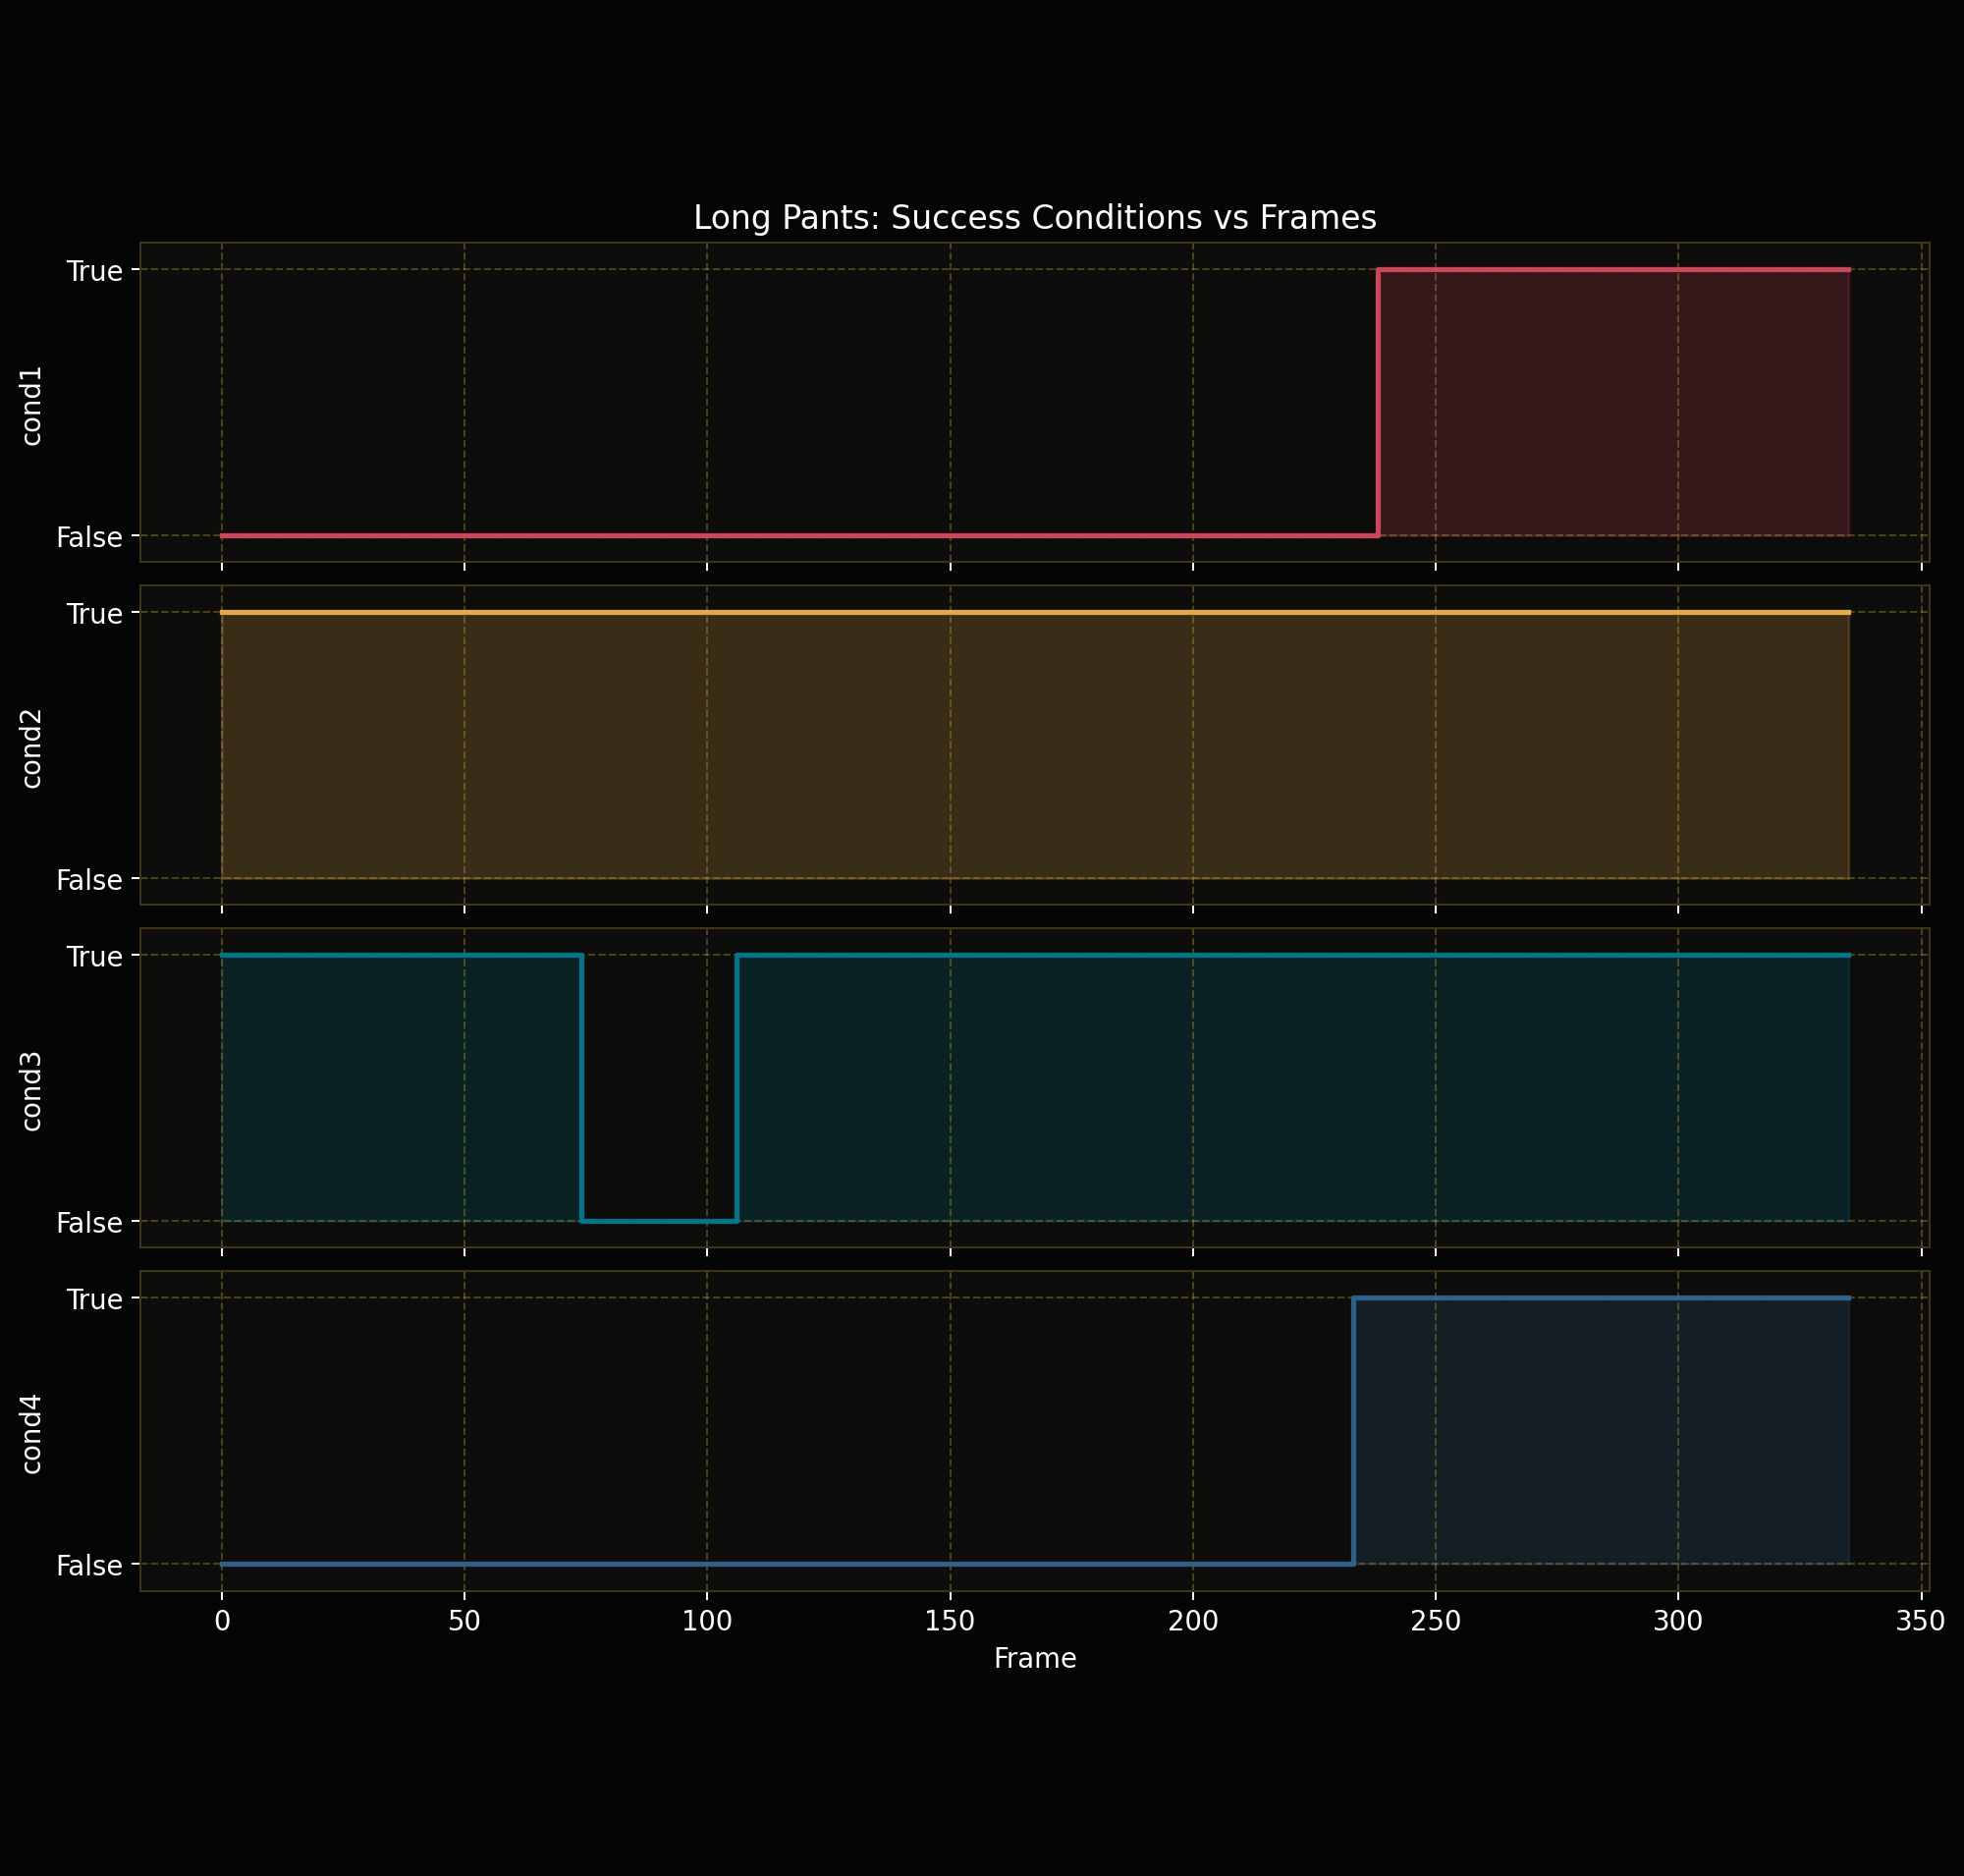Click the "300" x-axis tick label

click(1678, 1621)
